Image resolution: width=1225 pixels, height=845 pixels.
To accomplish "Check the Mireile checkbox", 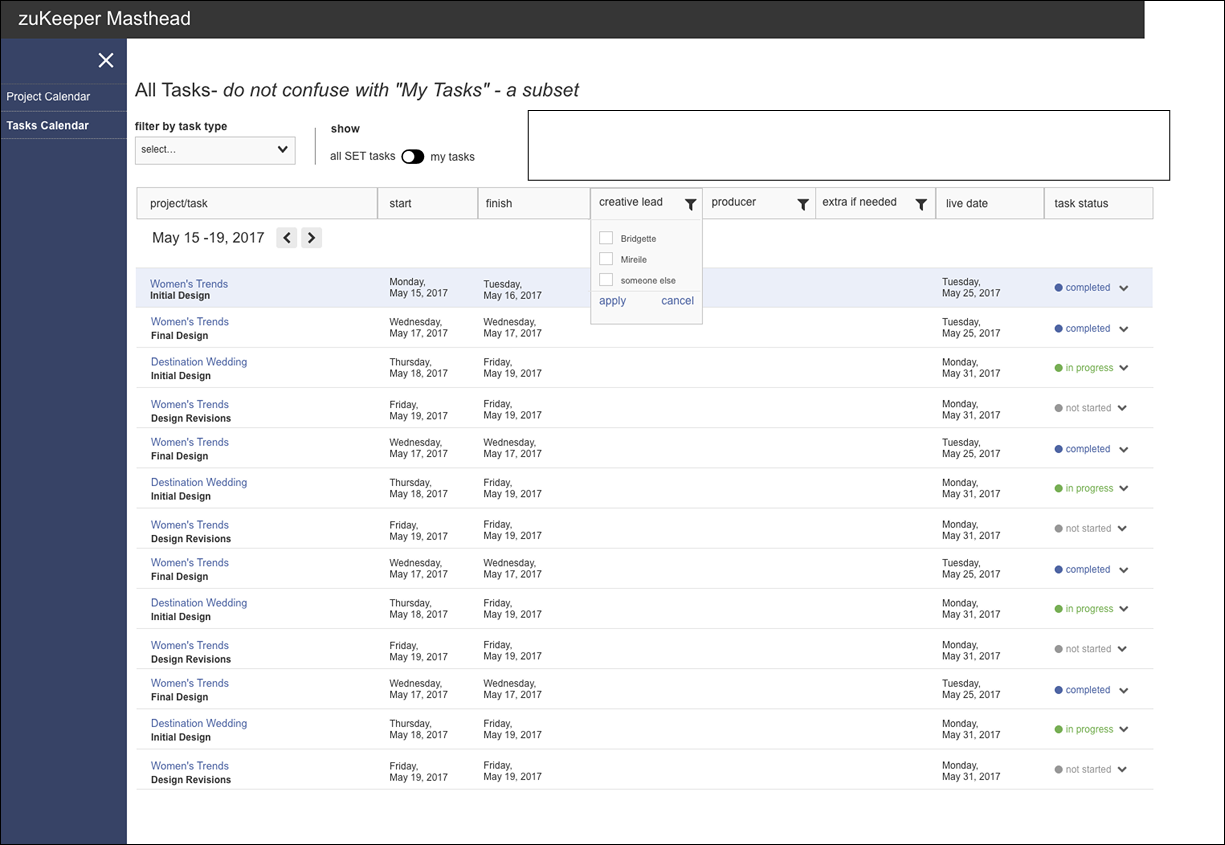I will pyautogui.click(x=606, y=259).
